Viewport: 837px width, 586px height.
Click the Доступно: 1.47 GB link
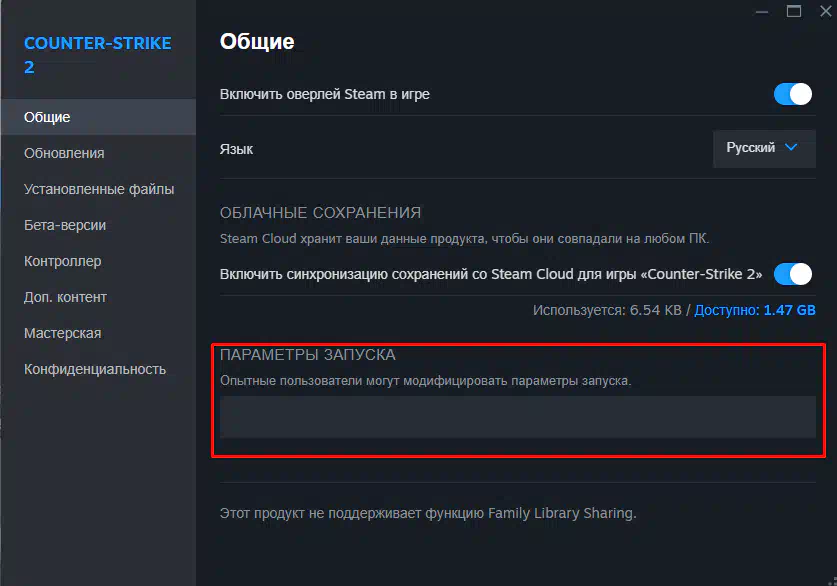(755, 310)
